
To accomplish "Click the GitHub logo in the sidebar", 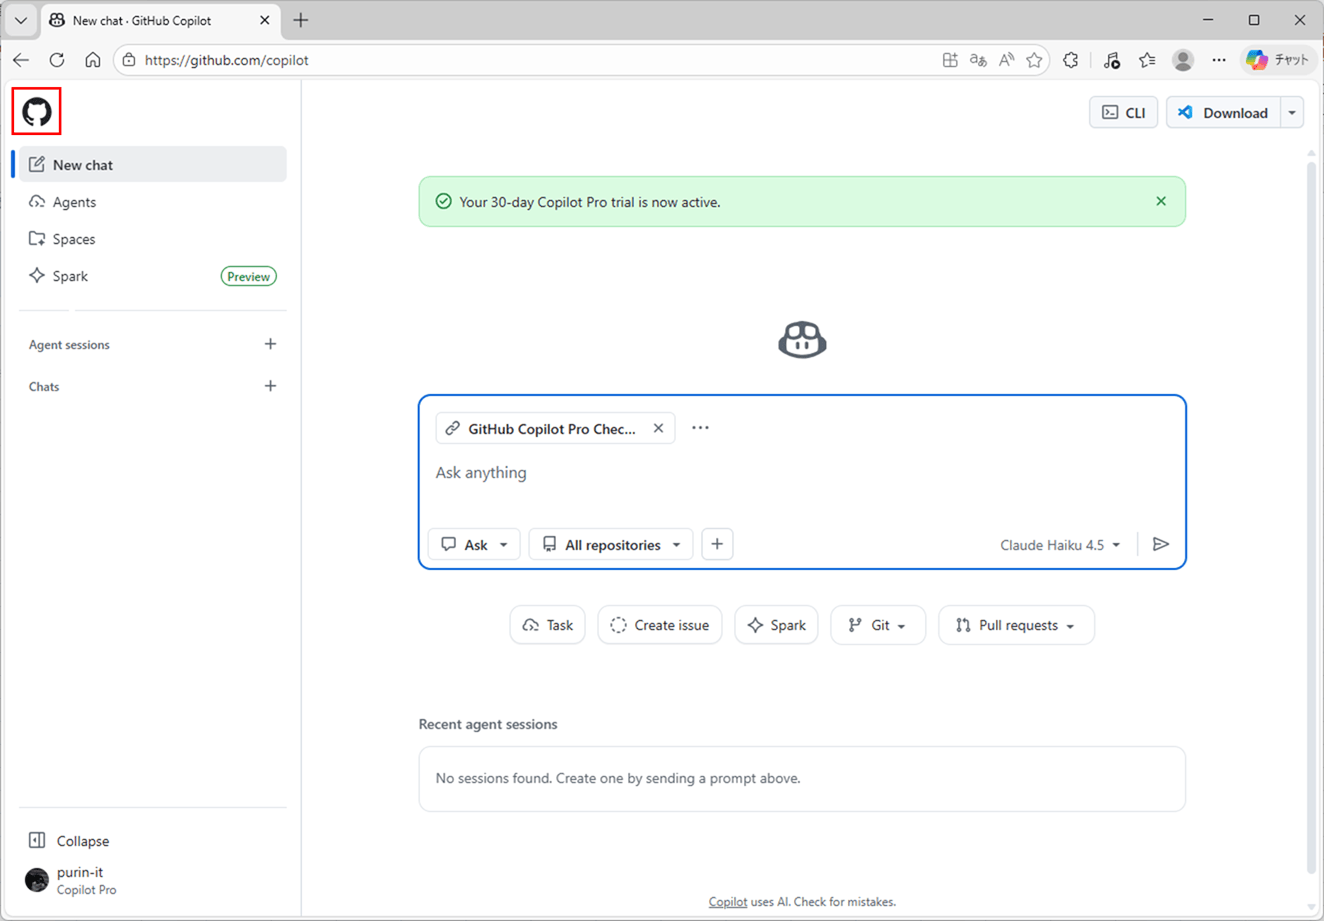I will click(36, 111).
